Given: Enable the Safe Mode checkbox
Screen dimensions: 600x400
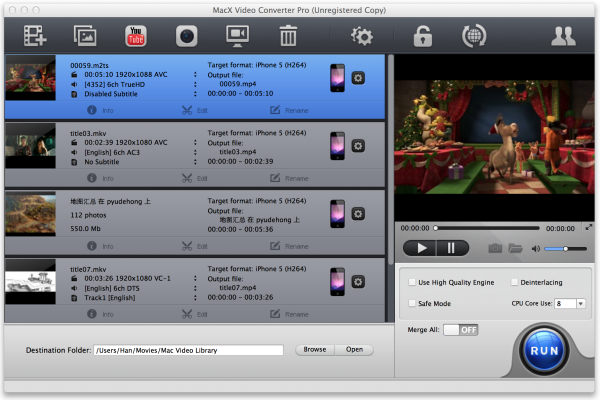Looking at the screenshot, I should (x=412, y=303).
